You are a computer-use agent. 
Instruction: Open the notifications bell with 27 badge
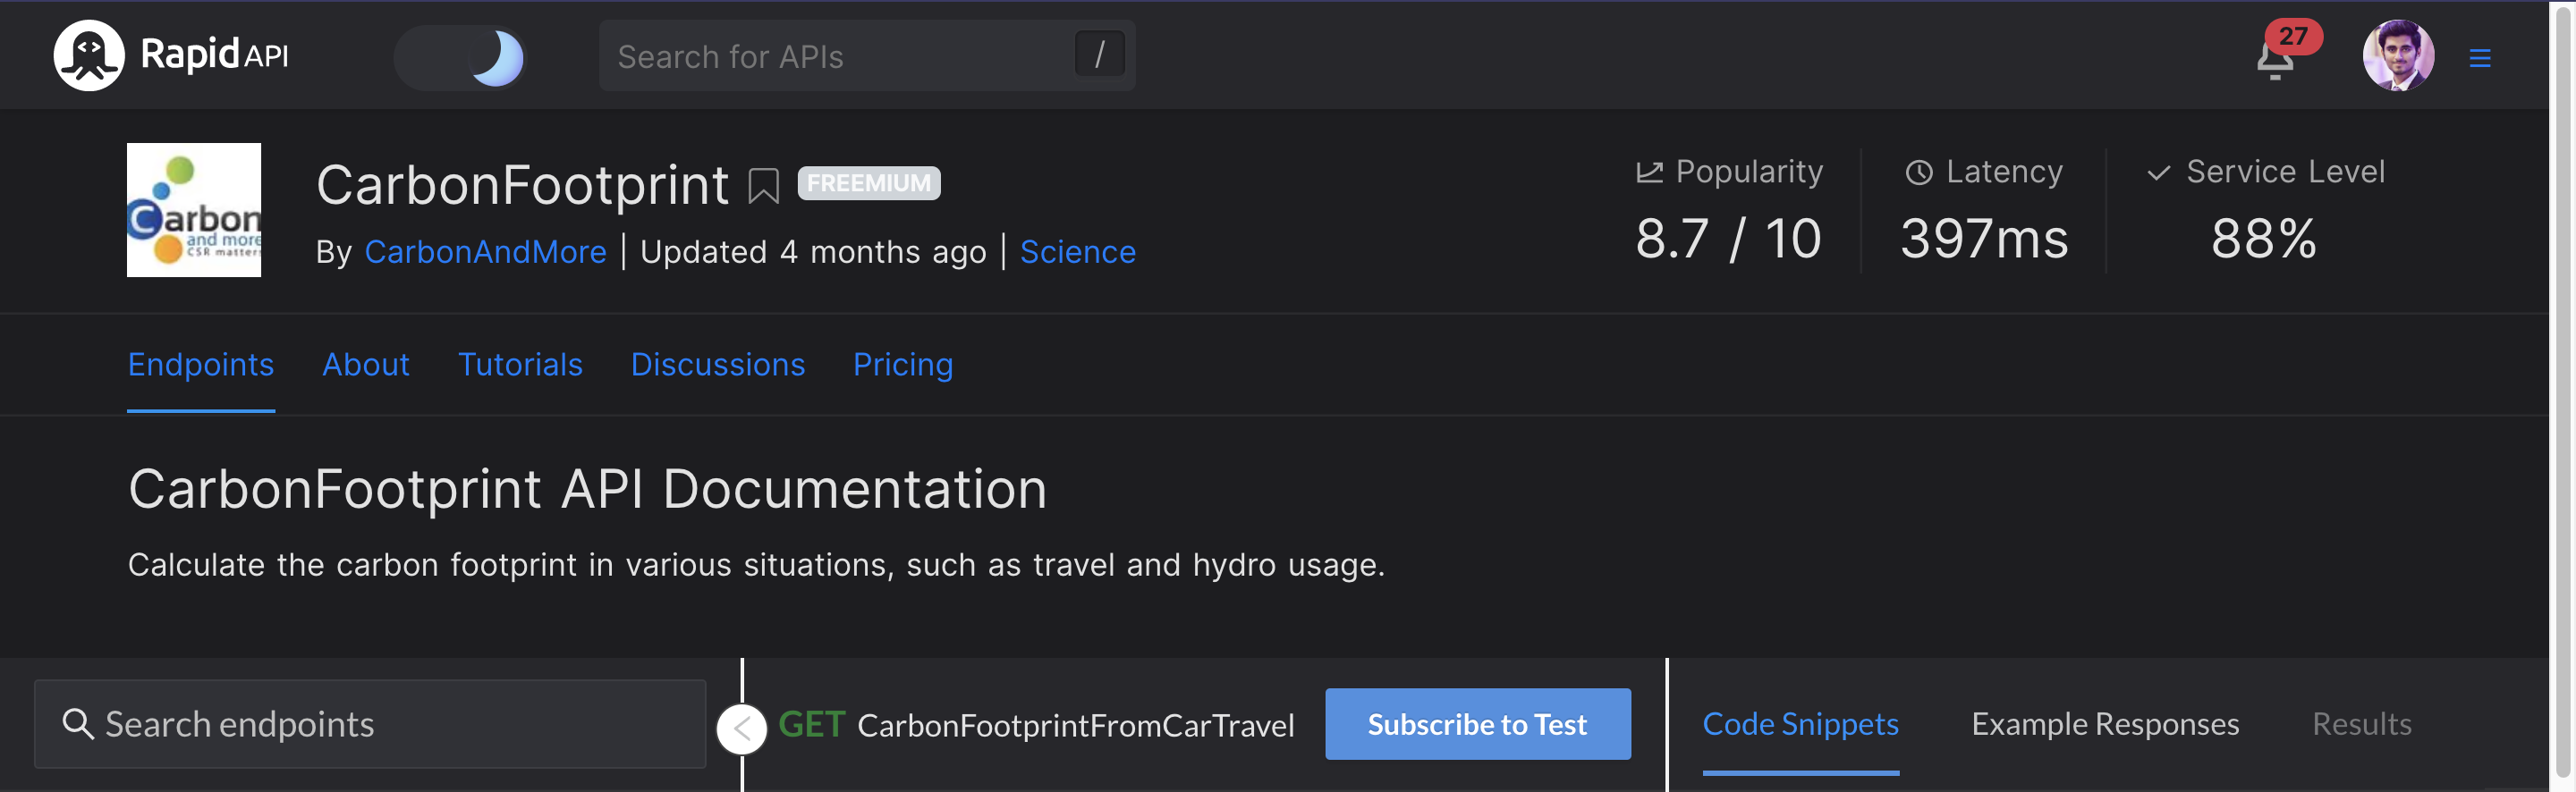pyautogui.click(x=2276, y=58)
